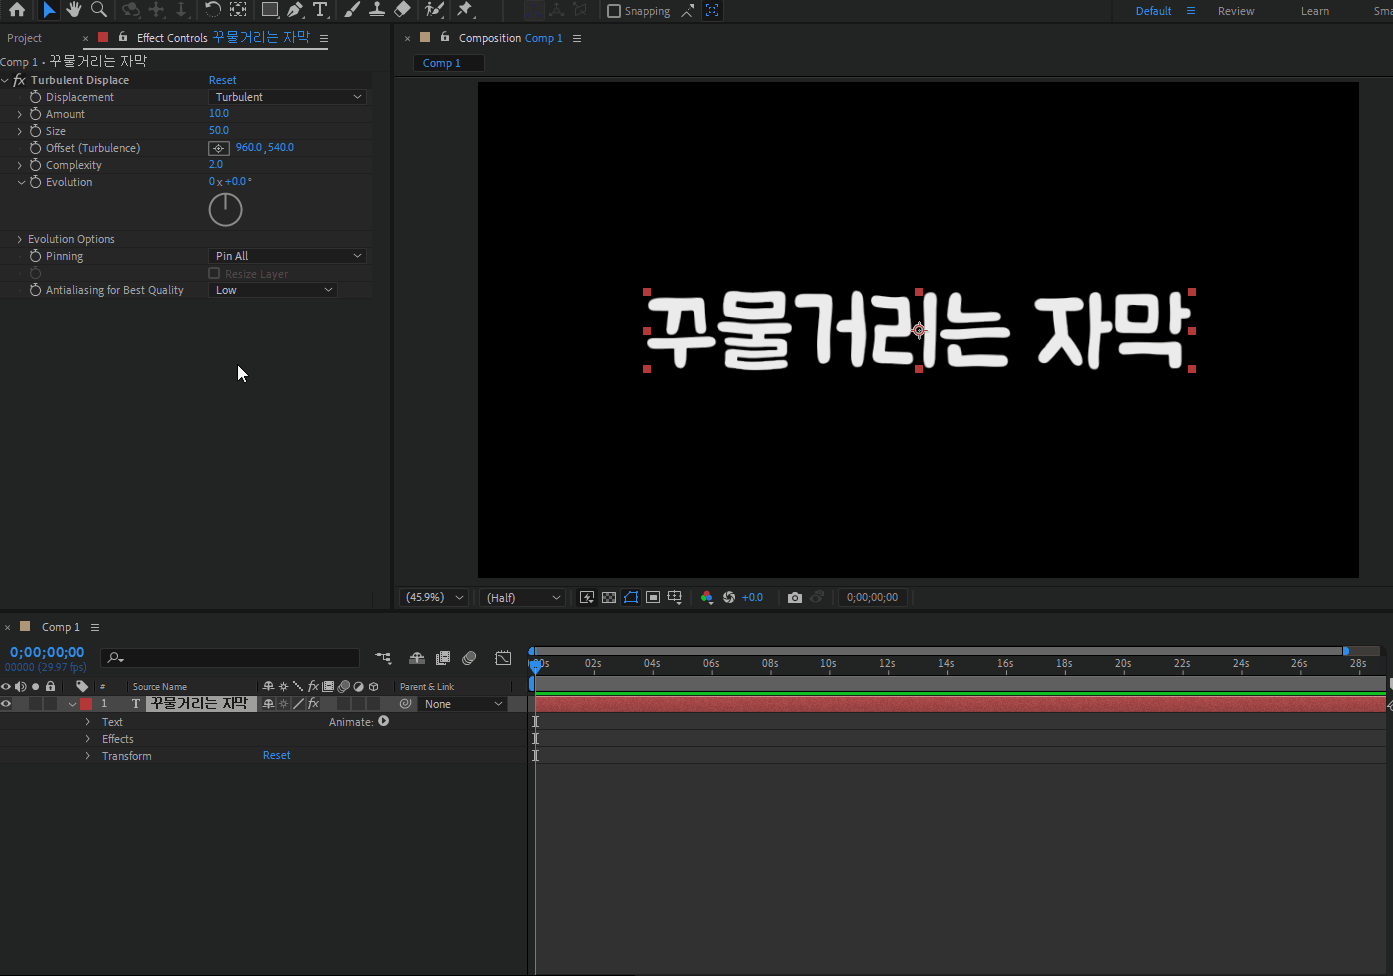Open the Effect Controls panel menu
Image resolution: width=1393 pixels, height=976 pixels.
coord(324,38)
